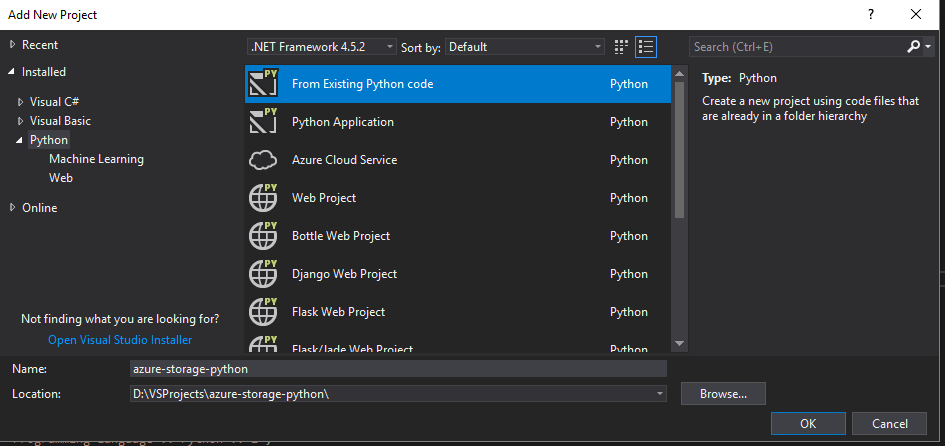The height and width of the screenshot is (446, 945).
Task: Select Flask Web Project template name
Action: (339, 312)
